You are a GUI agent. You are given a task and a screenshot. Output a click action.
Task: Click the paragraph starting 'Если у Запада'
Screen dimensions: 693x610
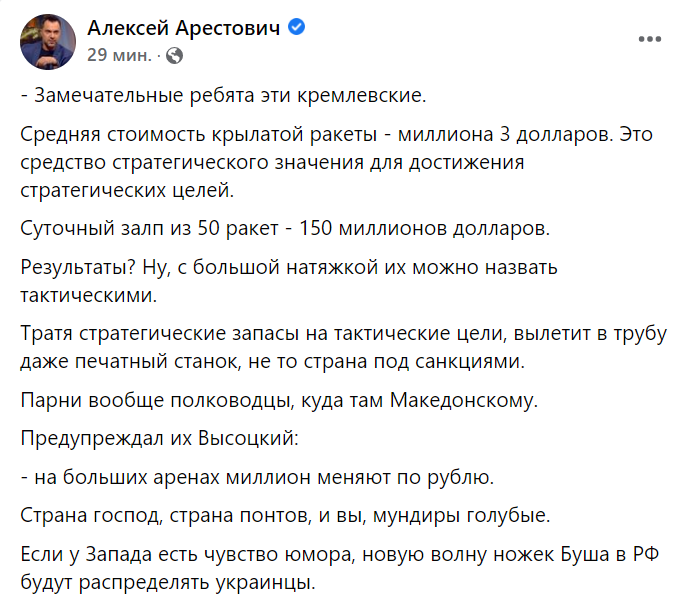pyautogui.click(x=340, y=568)
